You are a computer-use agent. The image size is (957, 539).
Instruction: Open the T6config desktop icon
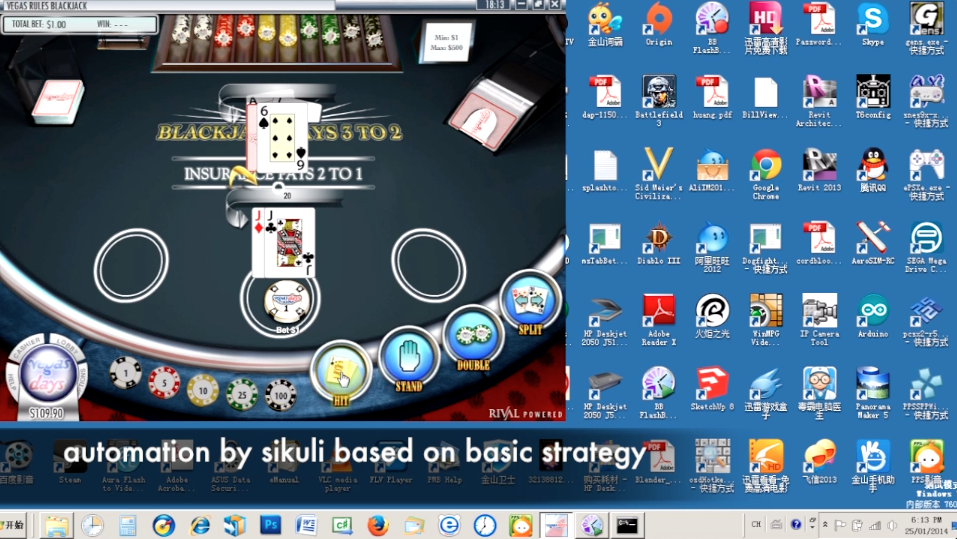click(x=873, y=97)
